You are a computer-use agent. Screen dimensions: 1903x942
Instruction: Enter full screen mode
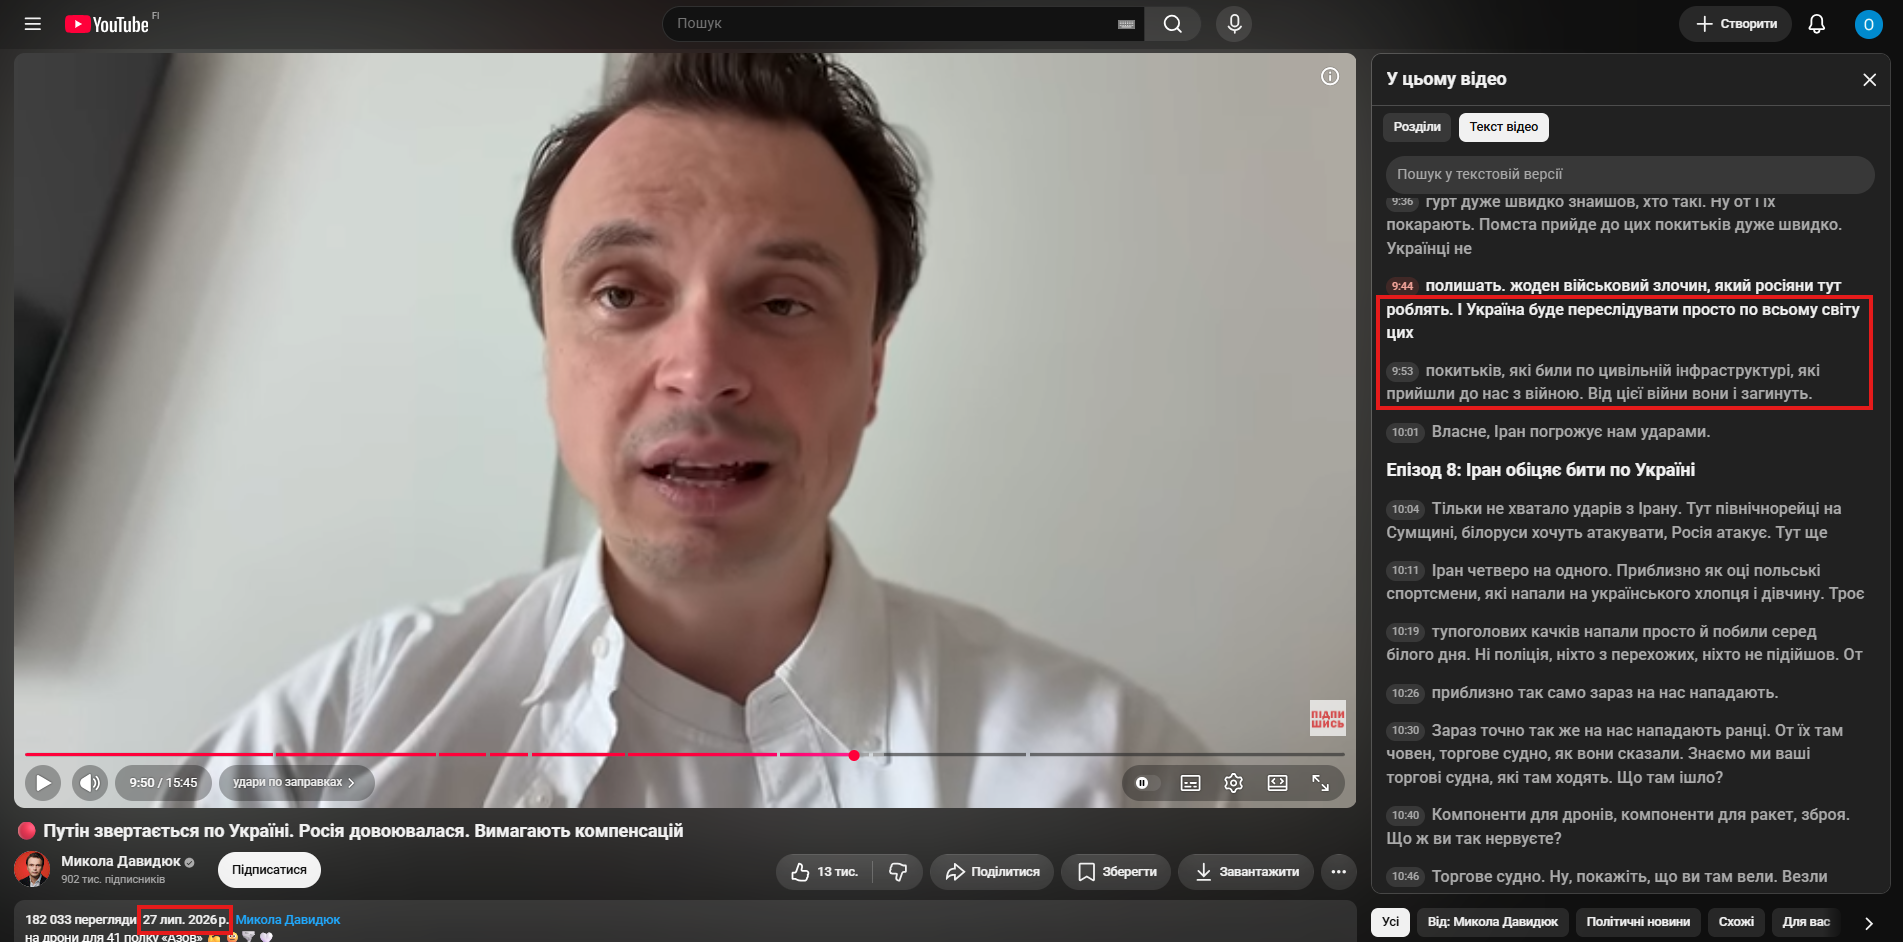[x=1321, y=783]
